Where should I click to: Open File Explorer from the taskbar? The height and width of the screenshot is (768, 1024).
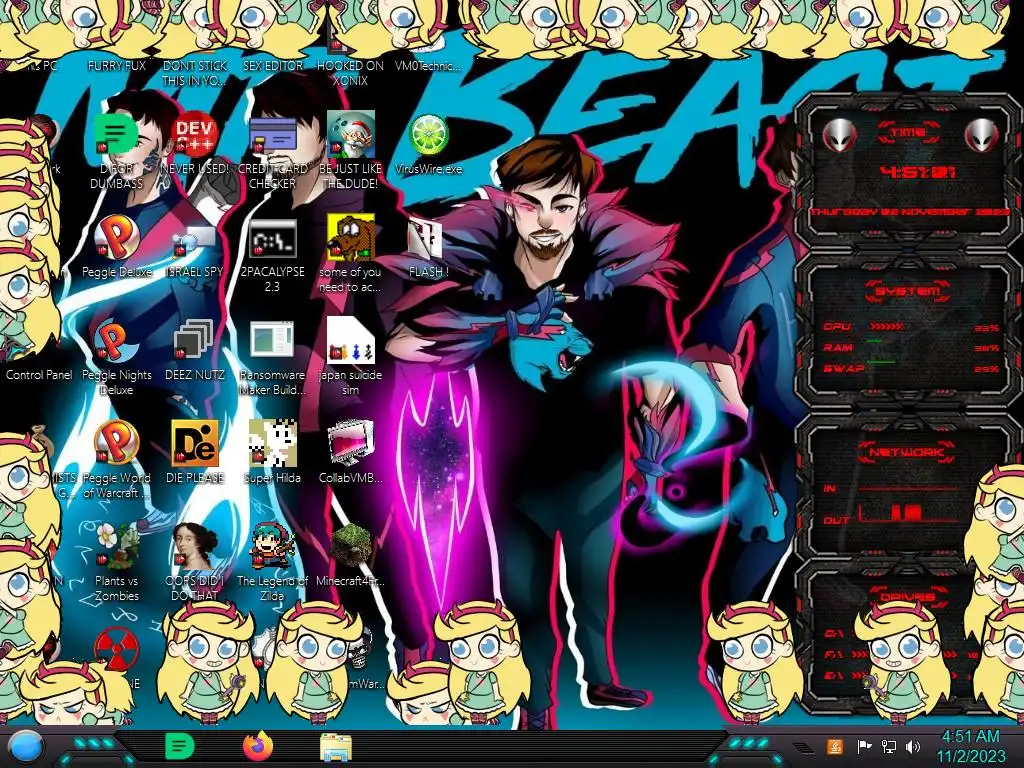(x=336, y=748)
